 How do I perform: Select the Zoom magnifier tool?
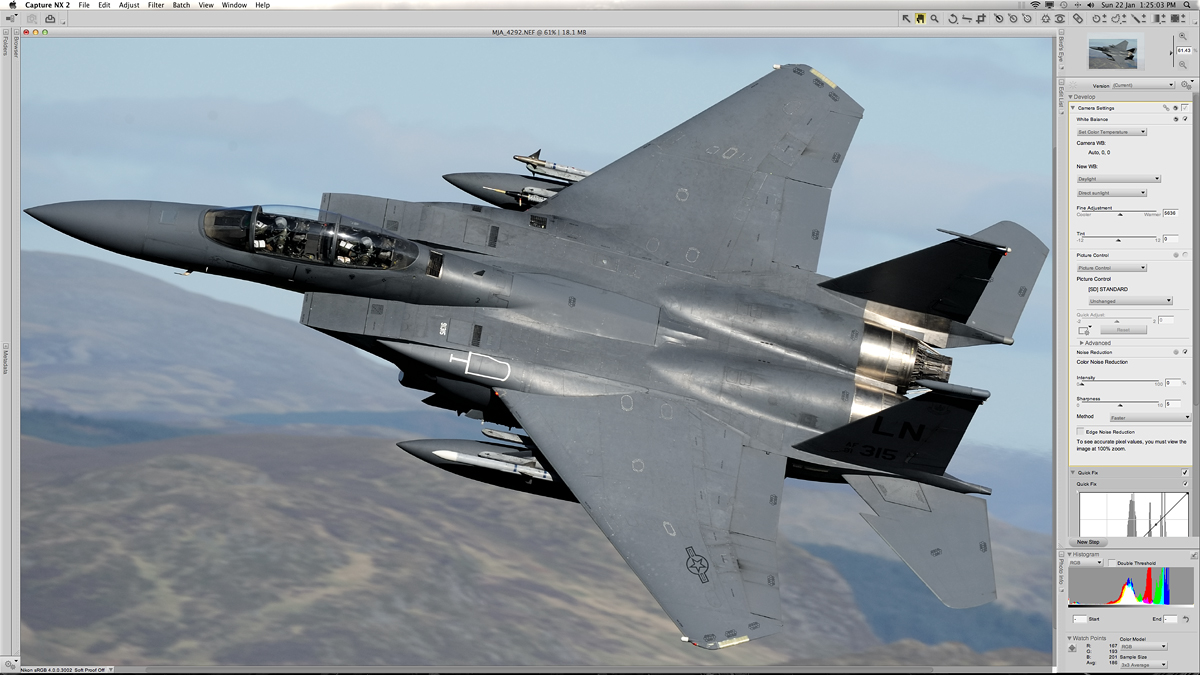coord(935,19)
